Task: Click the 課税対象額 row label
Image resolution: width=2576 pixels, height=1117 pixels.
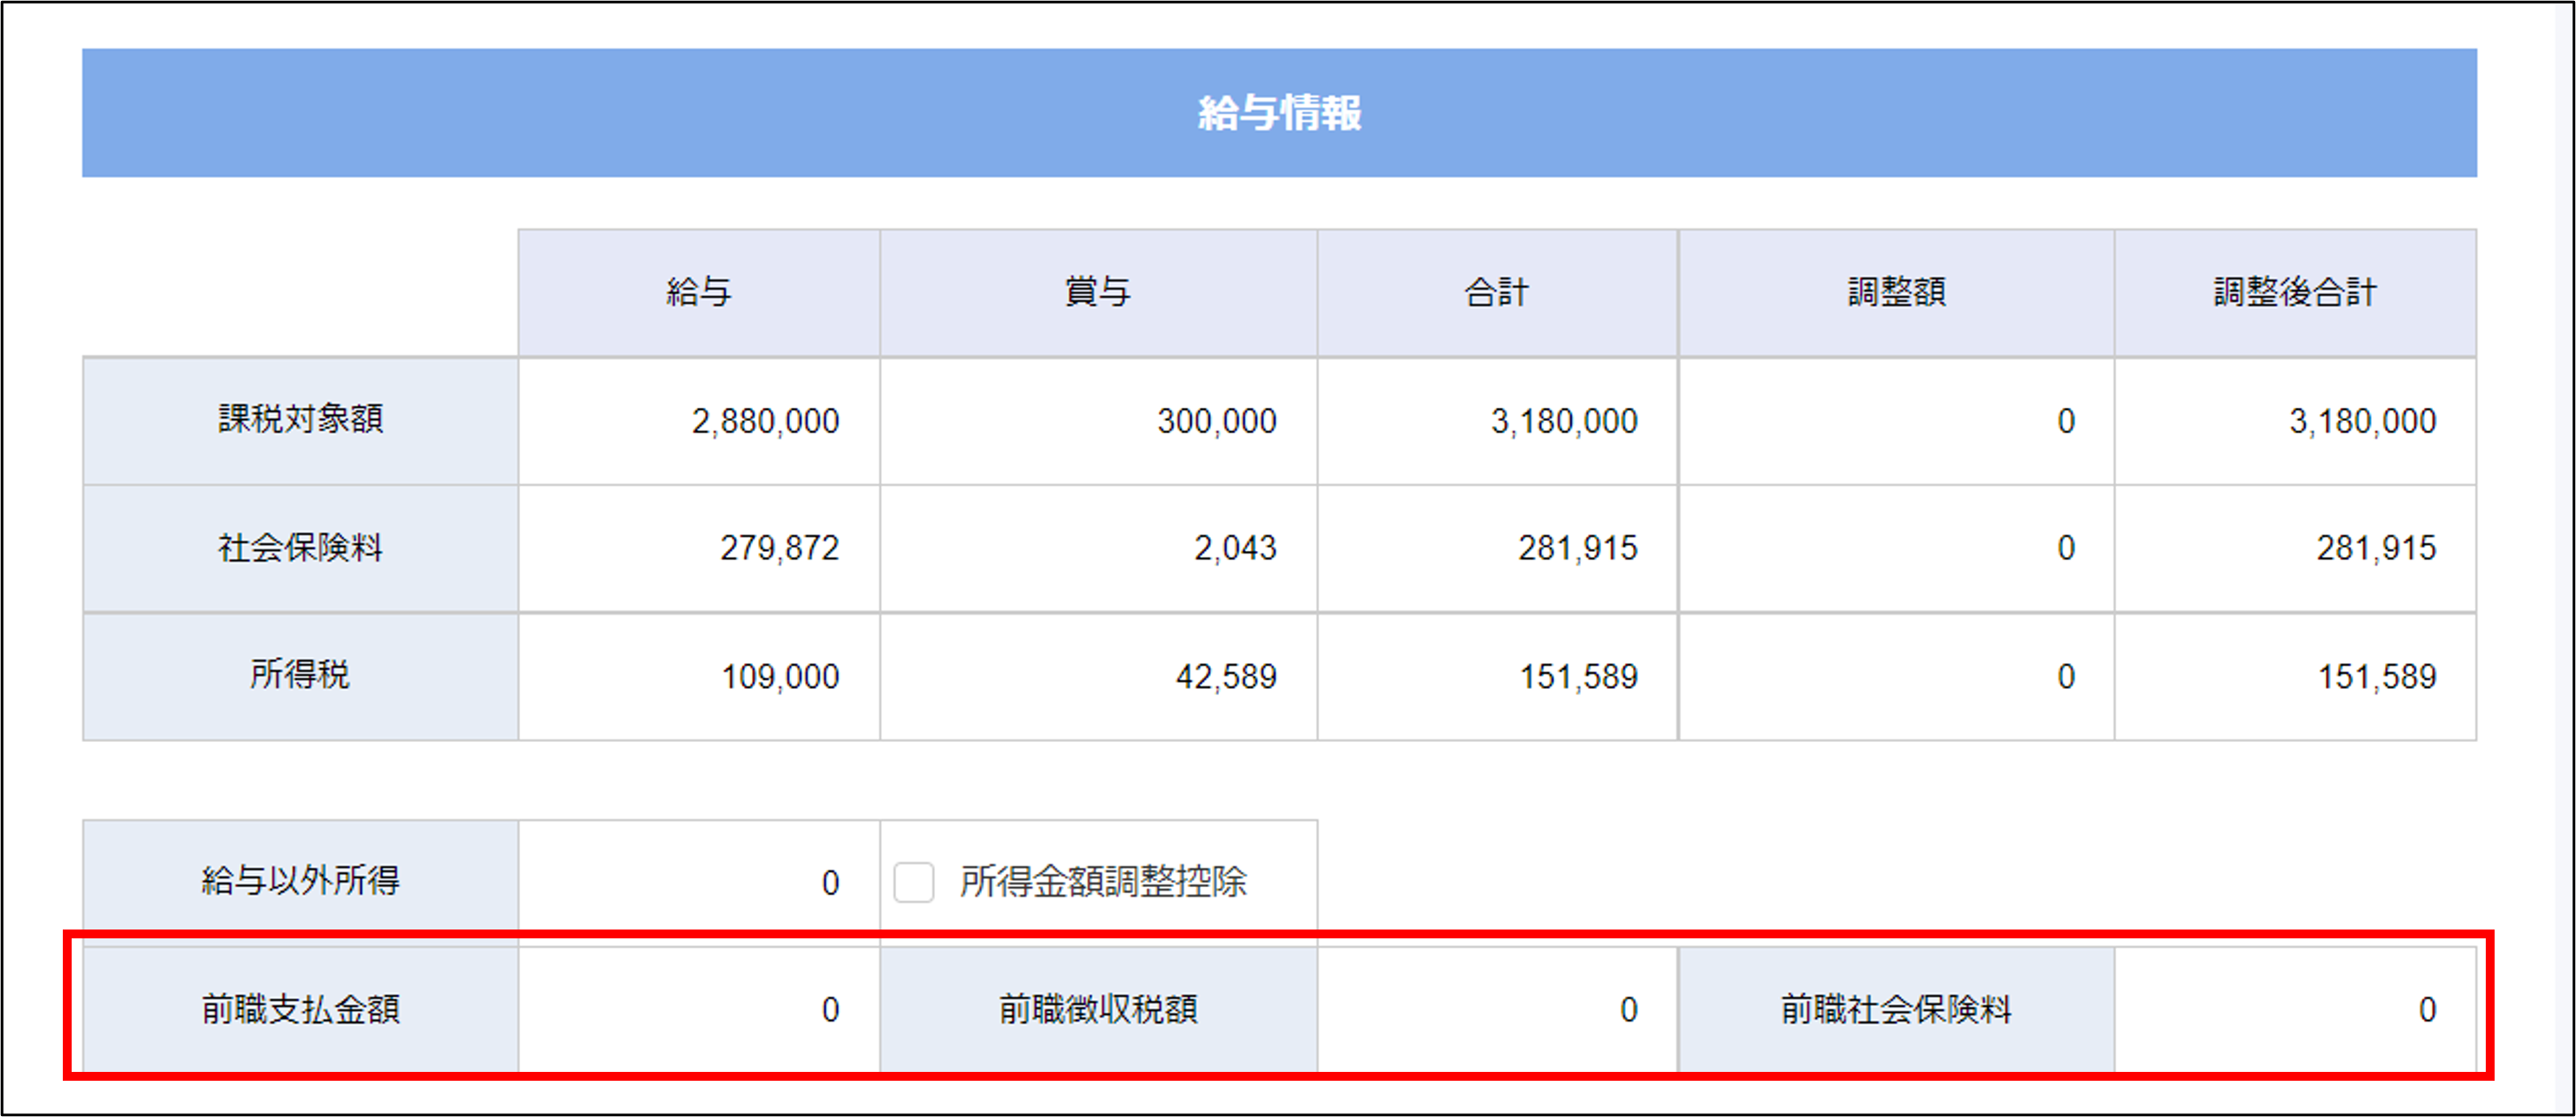Action: 300,419
